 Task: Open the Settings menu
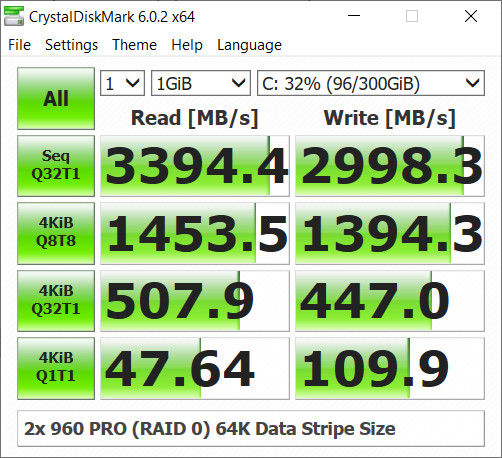tap(71, 45)
